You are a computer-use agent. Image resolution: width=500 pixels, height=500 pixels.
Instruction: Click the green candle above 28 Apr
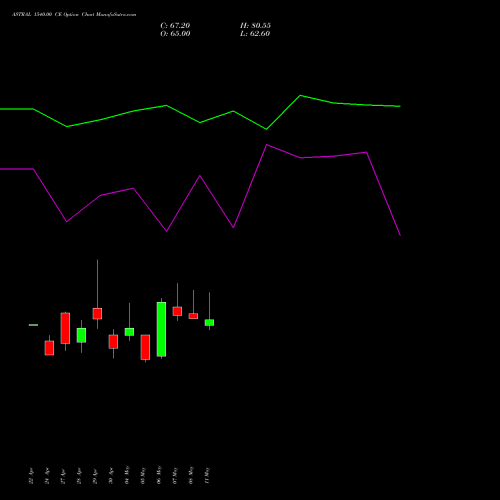click(81, 335)
